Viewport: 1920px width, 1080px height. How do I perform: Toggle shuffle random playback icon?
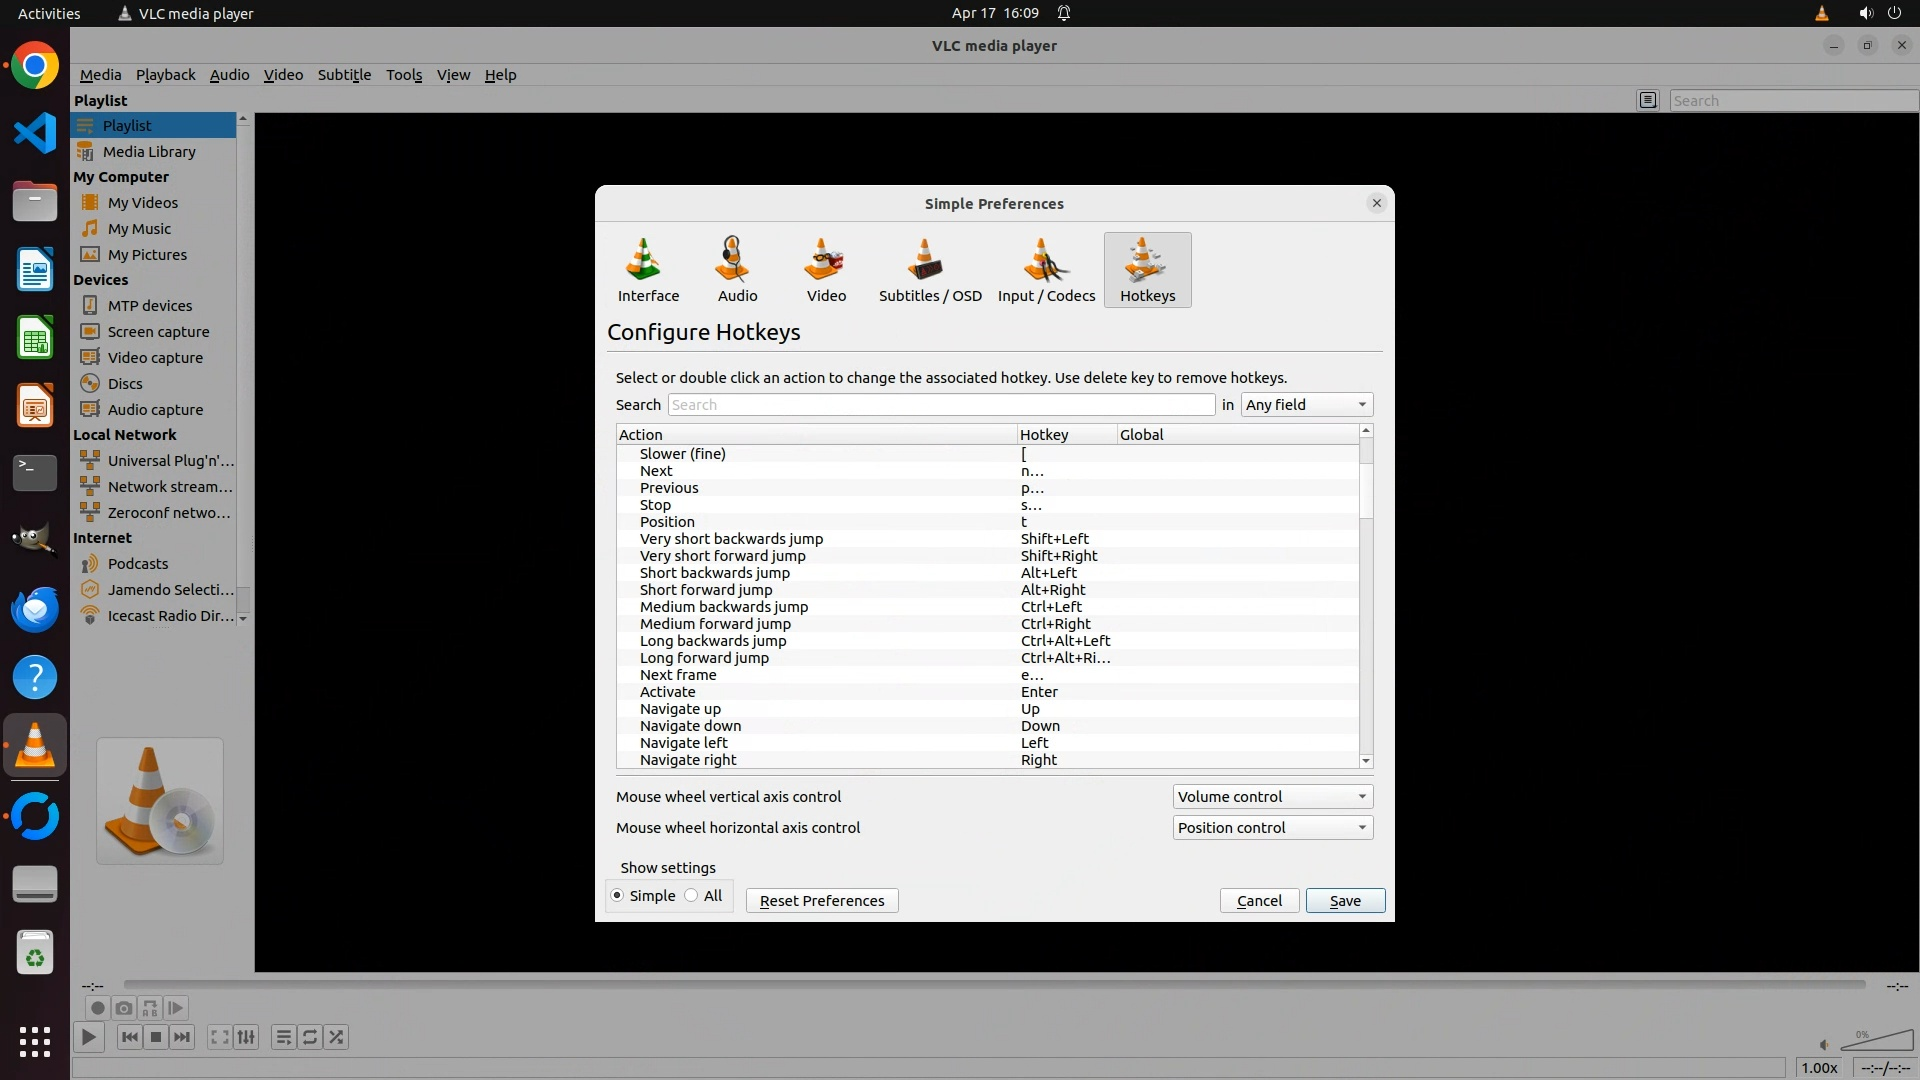(336, 1037)
